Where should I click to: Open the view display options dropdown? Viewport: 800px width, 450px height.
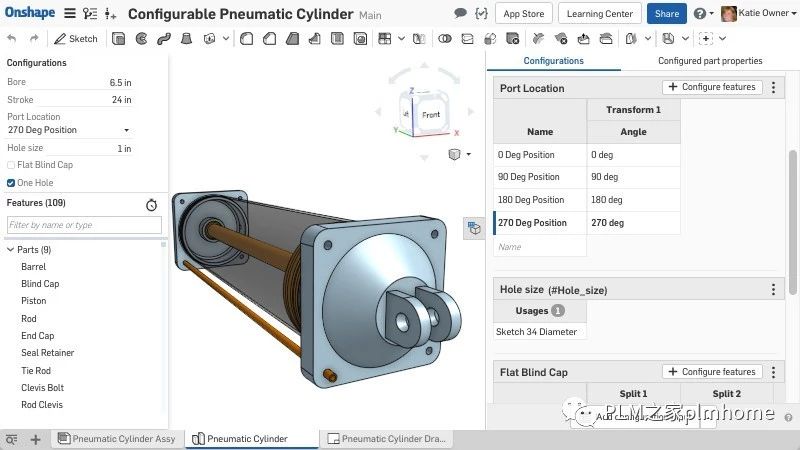[459, 154]
